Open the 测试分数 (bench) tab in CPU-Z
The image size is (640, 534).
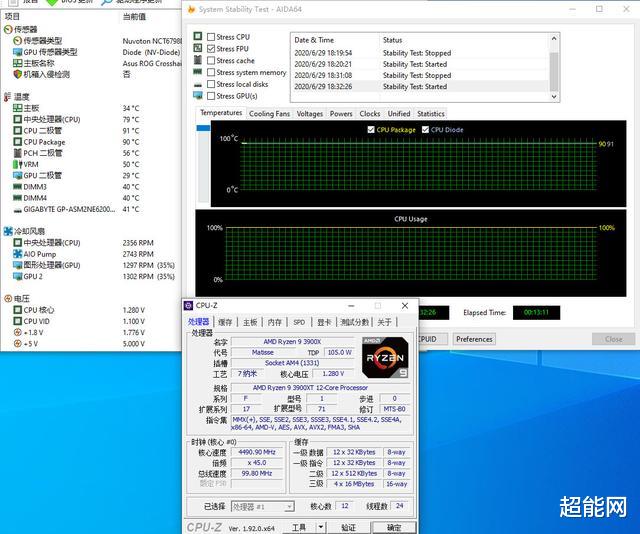354,322
